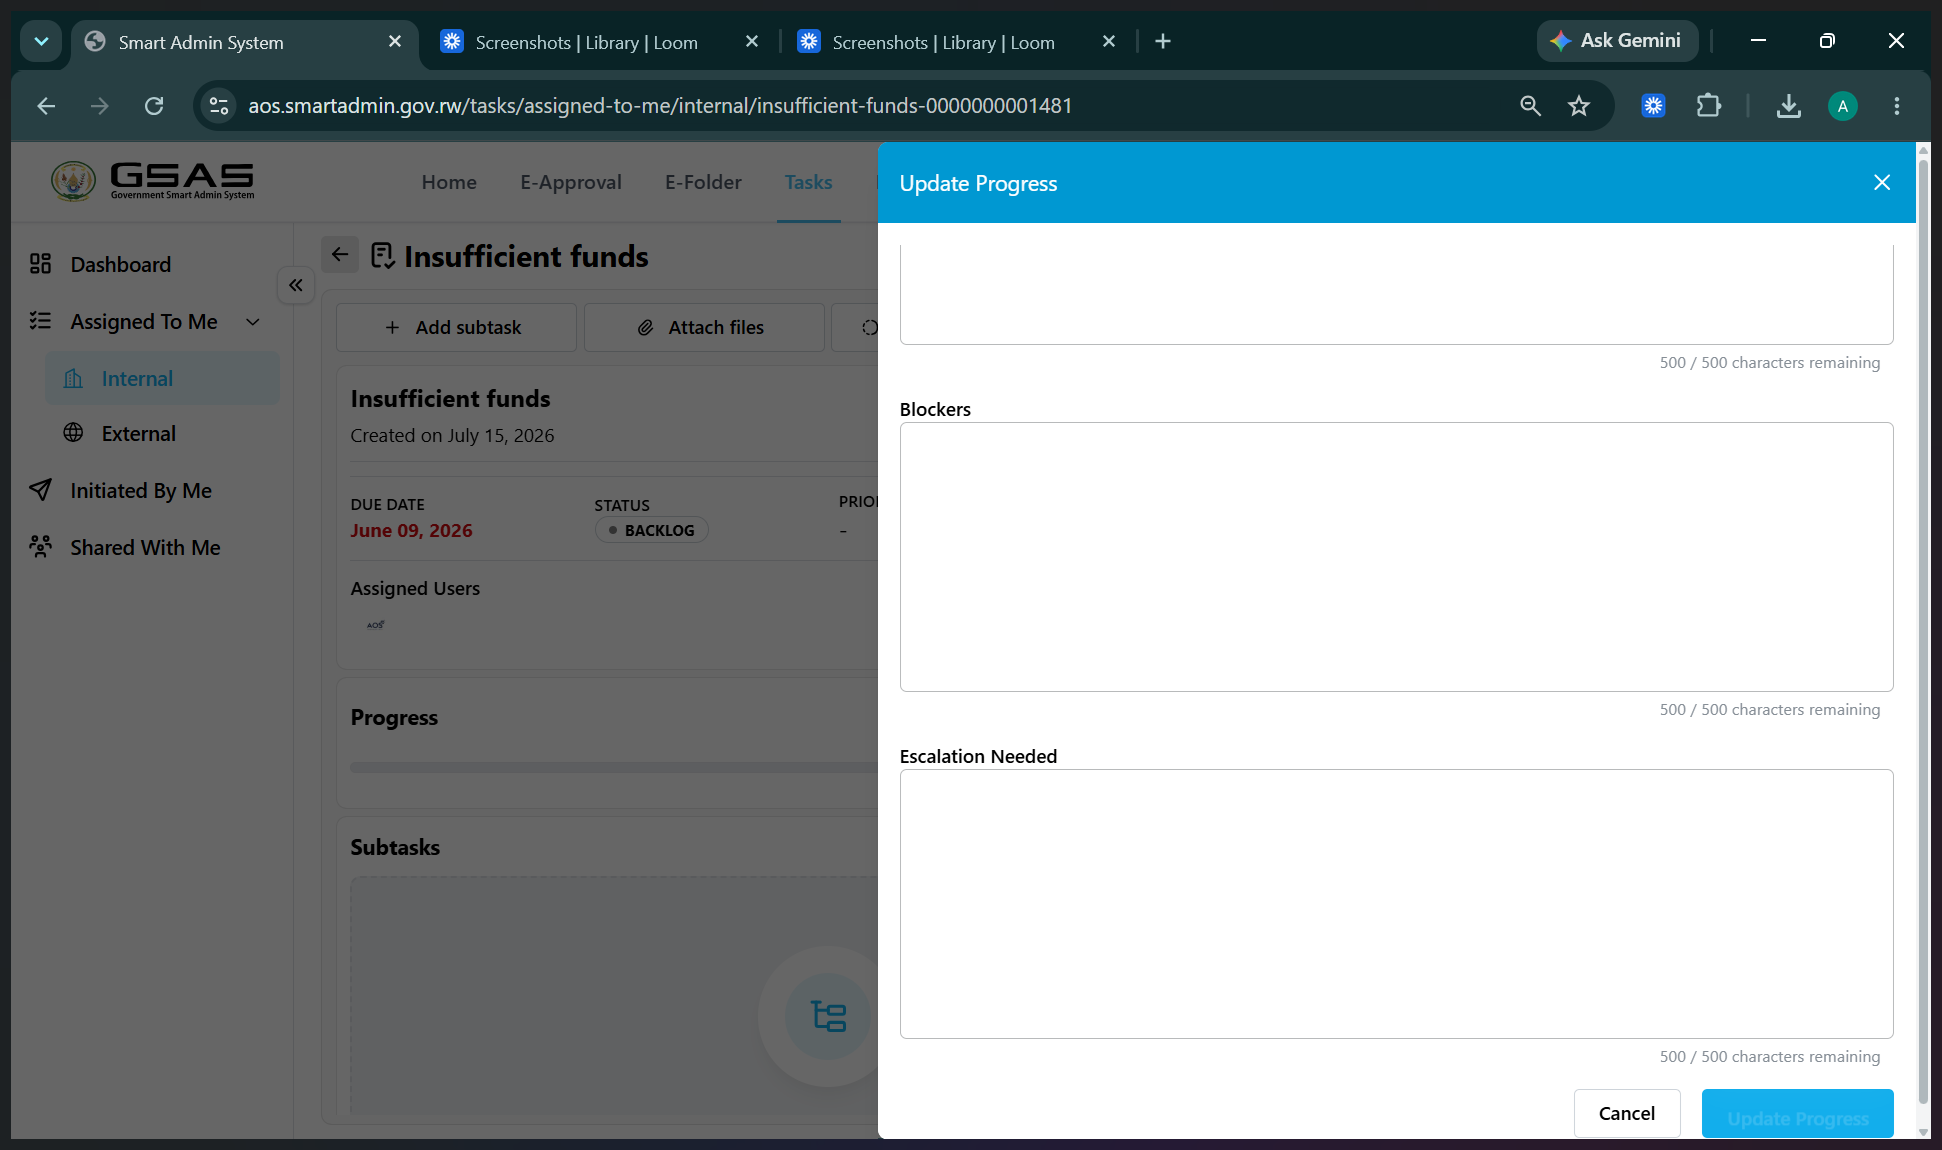Click the Assigned To Me list icon
This screenshot has width=1942, height=1150.
point(40,321)
